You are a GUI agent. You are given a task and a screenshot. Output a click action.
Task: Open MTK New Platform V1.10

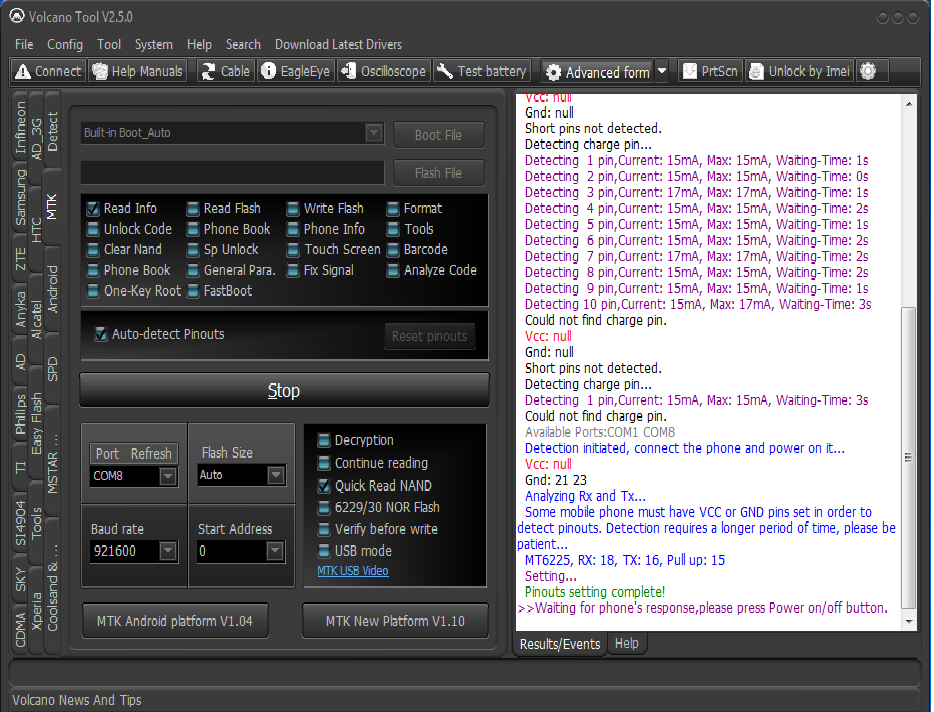395,621
